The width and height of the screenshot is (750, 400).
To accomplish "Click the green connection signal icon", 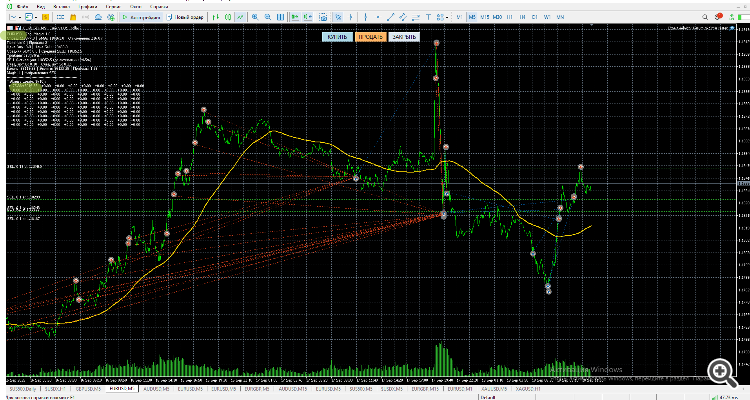I will click(731, 17).
